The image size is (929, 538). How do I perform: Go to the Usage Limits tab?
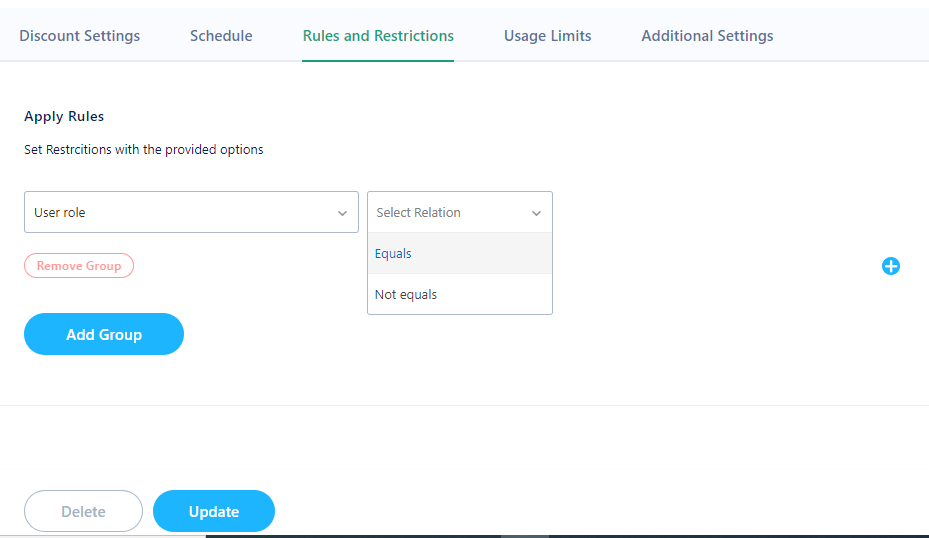tap(547, 36)
